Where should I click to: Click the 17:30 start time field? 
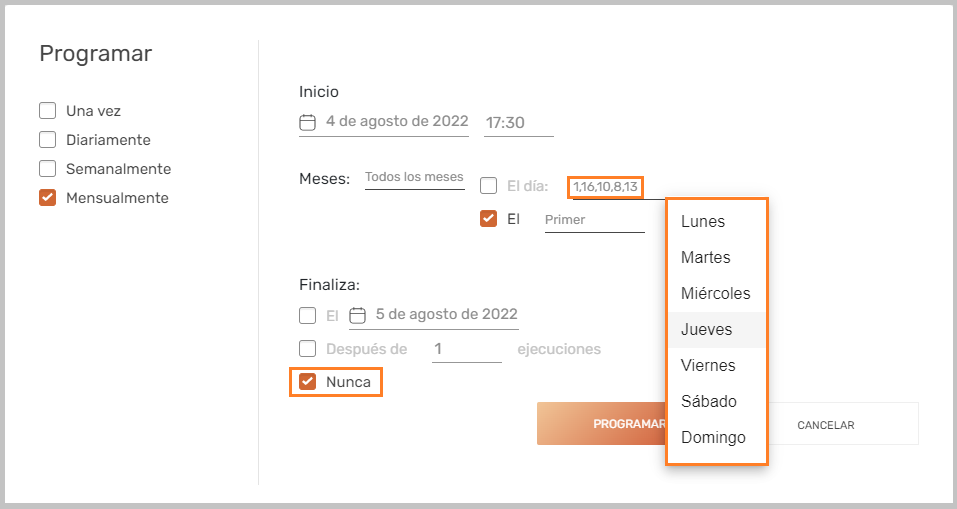519,123
